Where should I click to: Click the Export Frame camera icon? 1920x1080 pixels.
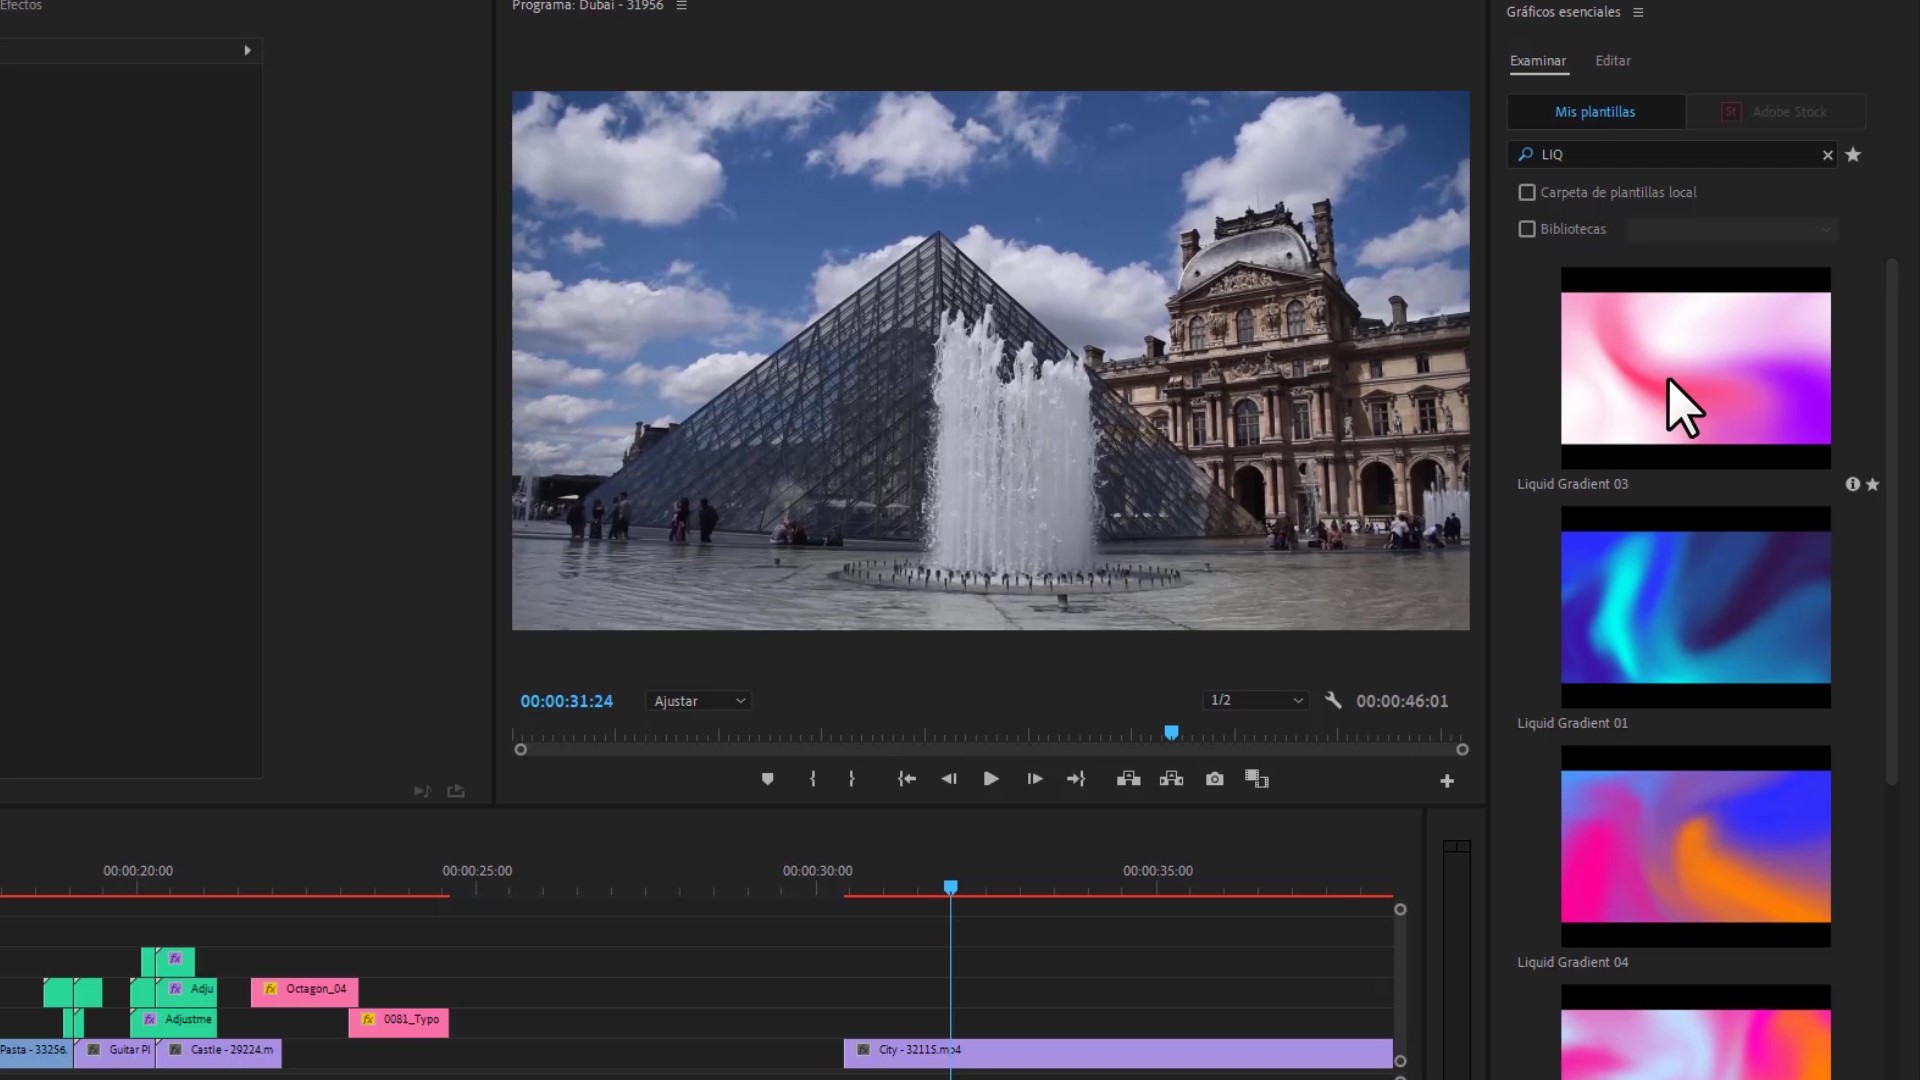point(1214,779)
